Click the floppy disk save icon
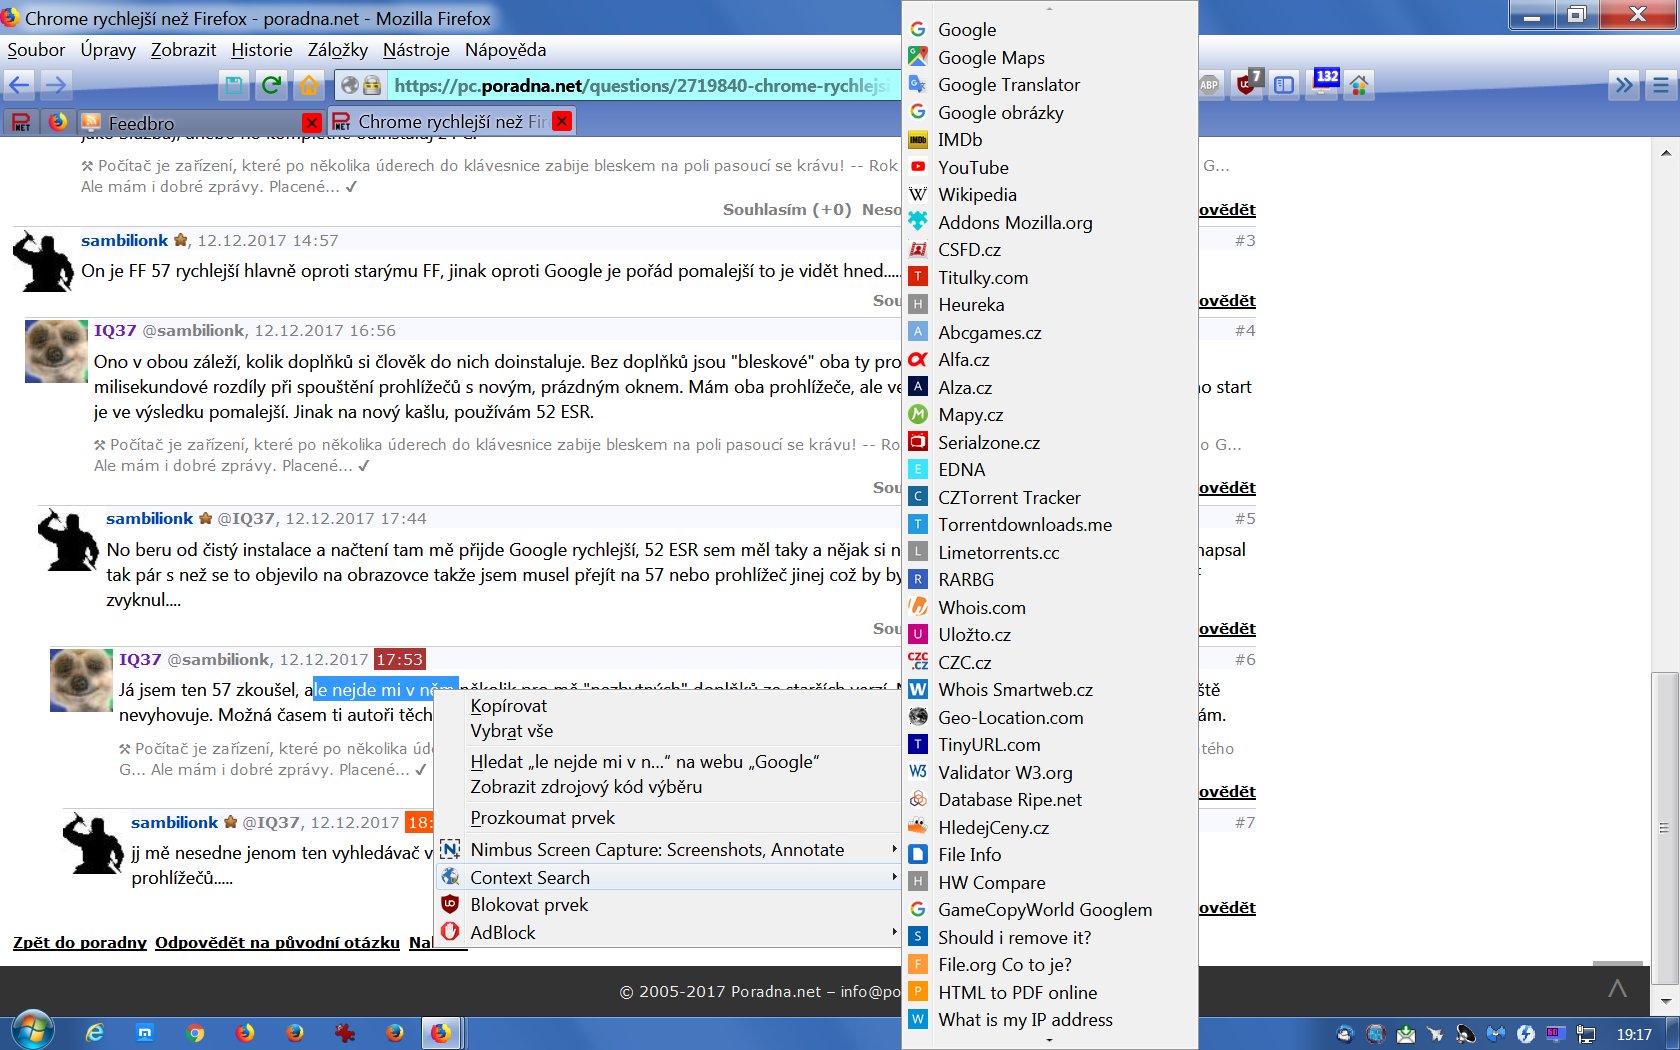Screen dimensions: 1680x1050 [234, 86]
